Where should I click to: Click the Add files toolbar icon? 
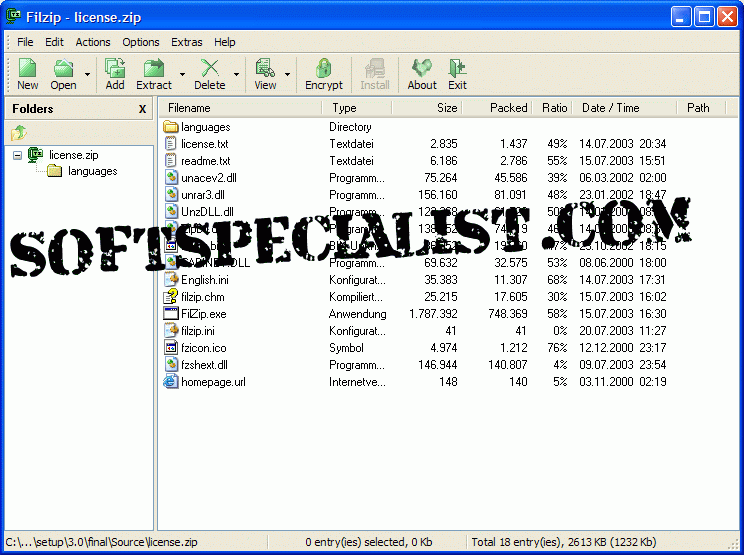coord(115,68)
